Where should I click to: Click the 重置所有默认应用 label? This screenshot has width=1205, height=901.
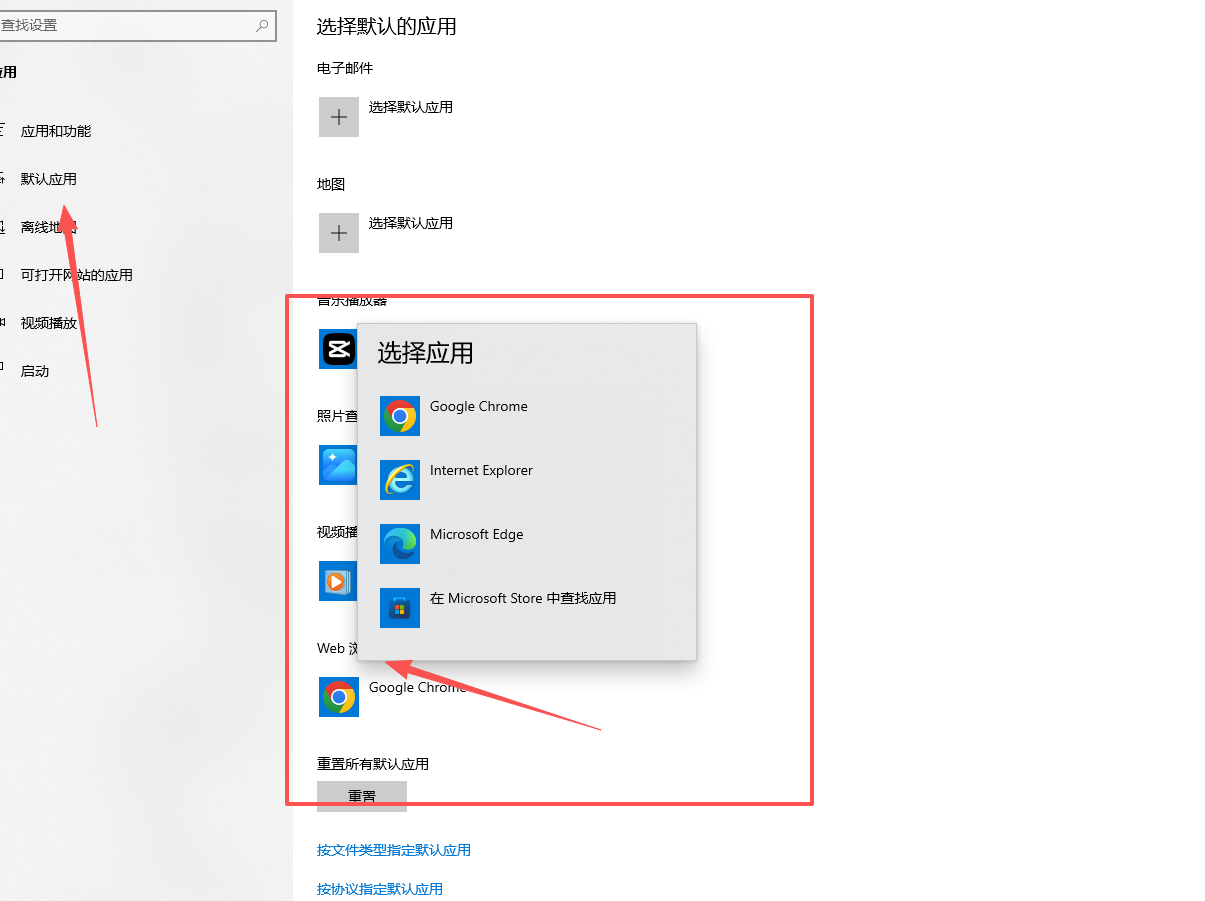coord(373,764)
